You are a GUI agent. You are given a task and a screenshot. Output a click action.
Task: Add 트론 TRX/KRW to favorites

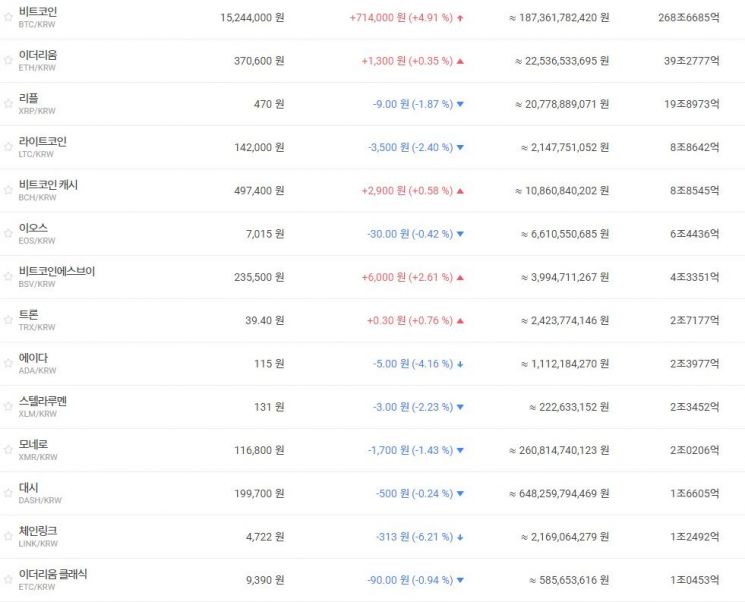[8, 320]
